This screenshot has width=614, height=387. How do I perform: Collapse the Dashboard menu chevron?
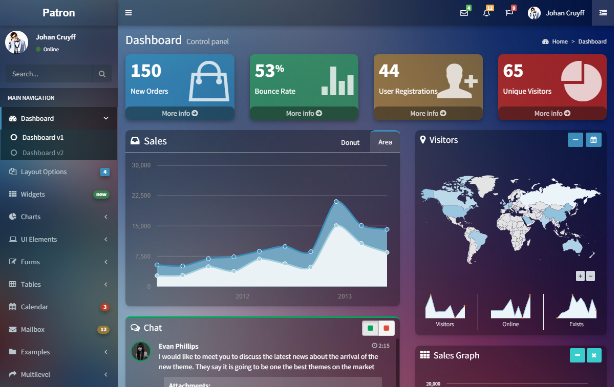click(106, 118)
